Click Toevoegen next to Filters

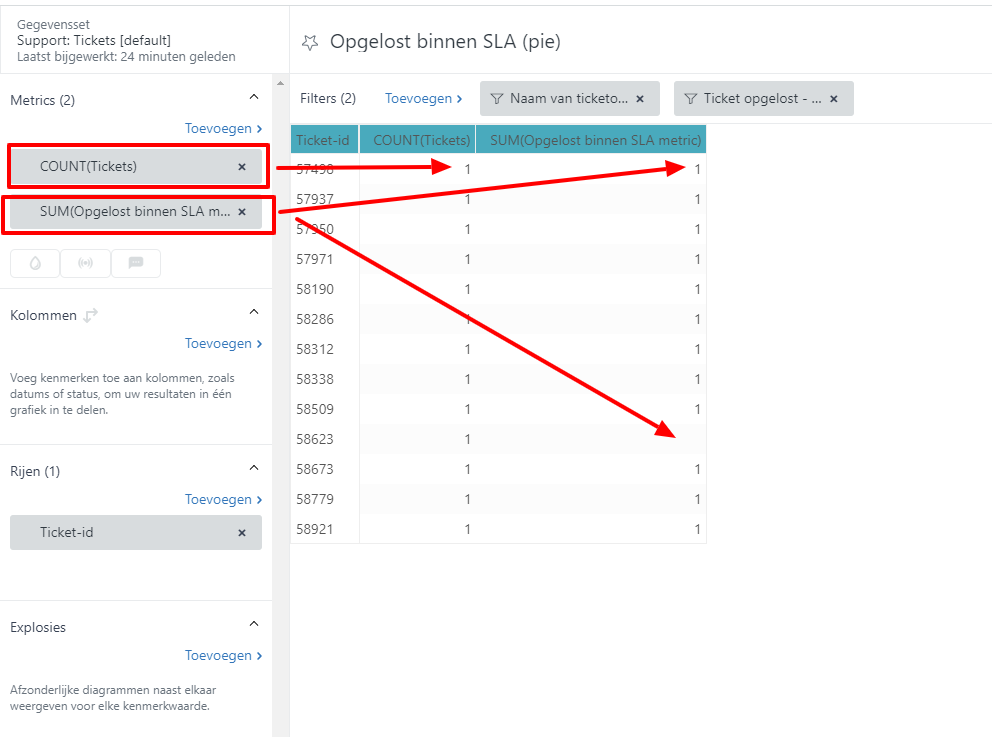[x=423, y=98]
